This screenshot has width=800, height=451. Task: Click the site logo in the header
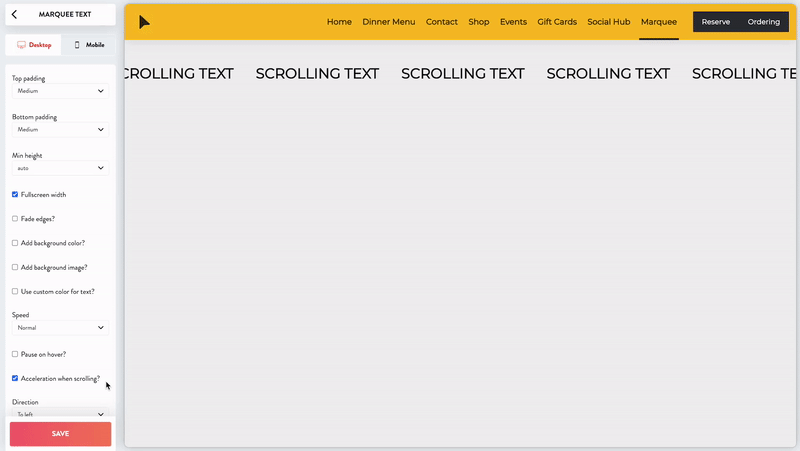(144, 22)
